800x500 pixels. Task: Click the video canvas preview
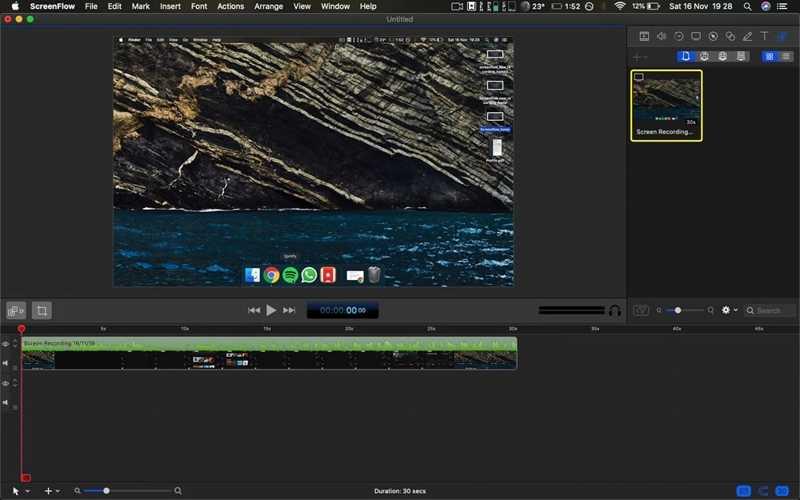click(313, 161)
